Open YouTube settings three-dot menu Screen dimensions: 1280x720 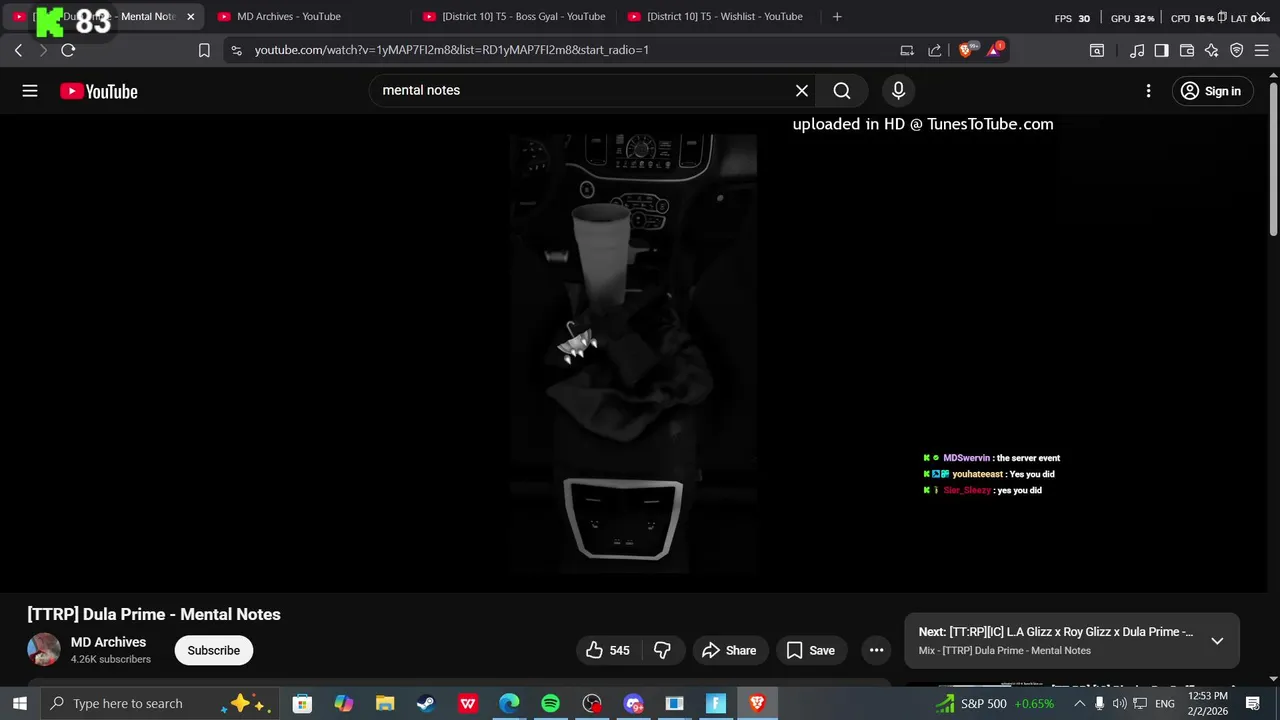click(1148, 91)
